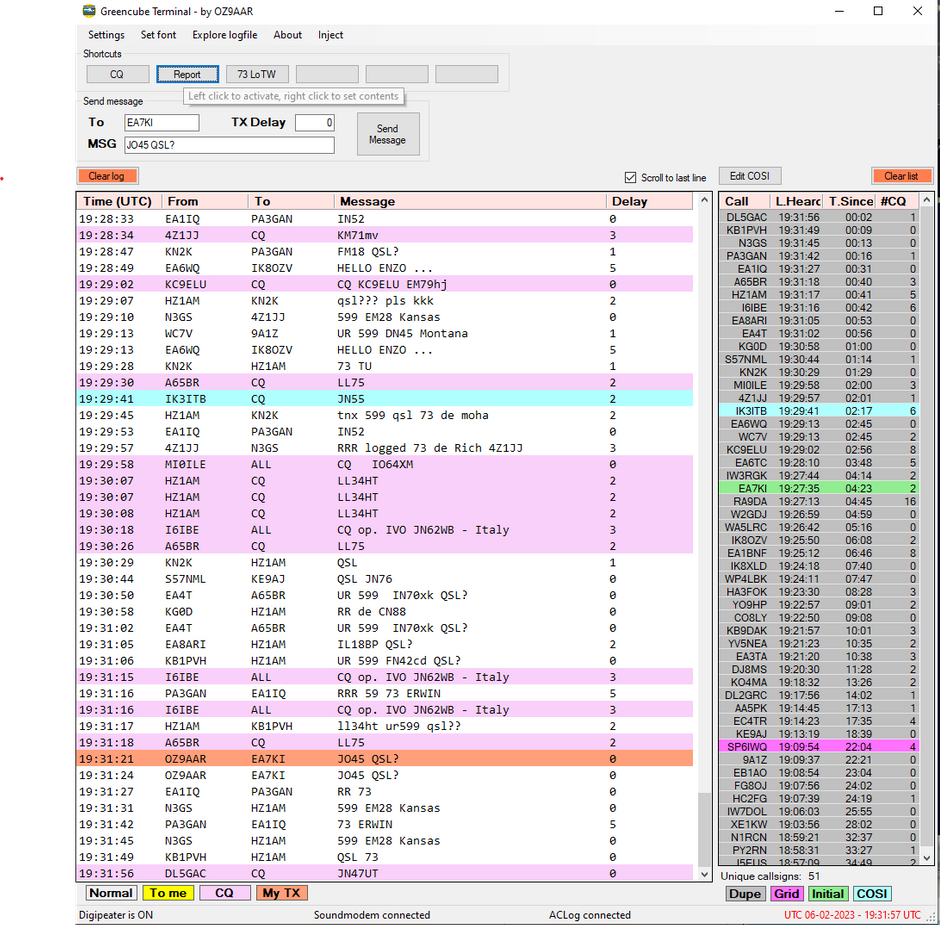
Task: Select the orange OZ9AAR 19:31:21 log row
Action: pos(385,759)
